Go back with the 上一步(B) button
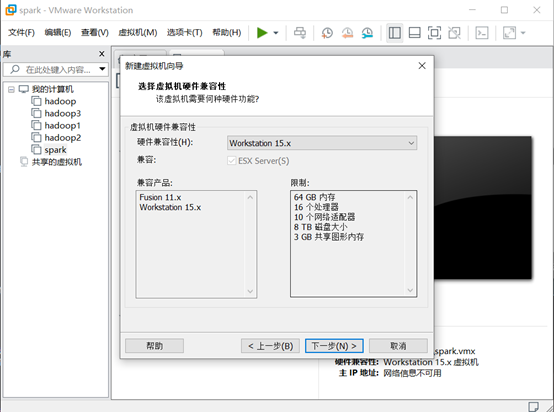Image resolution: width=554 pixels, height=412 pixels. (270, 346)
